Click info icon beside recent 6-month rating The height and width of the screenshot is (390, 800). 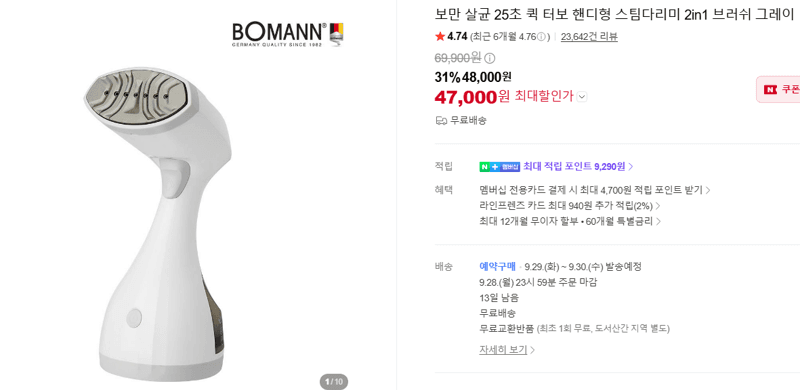tap(542, 37)
